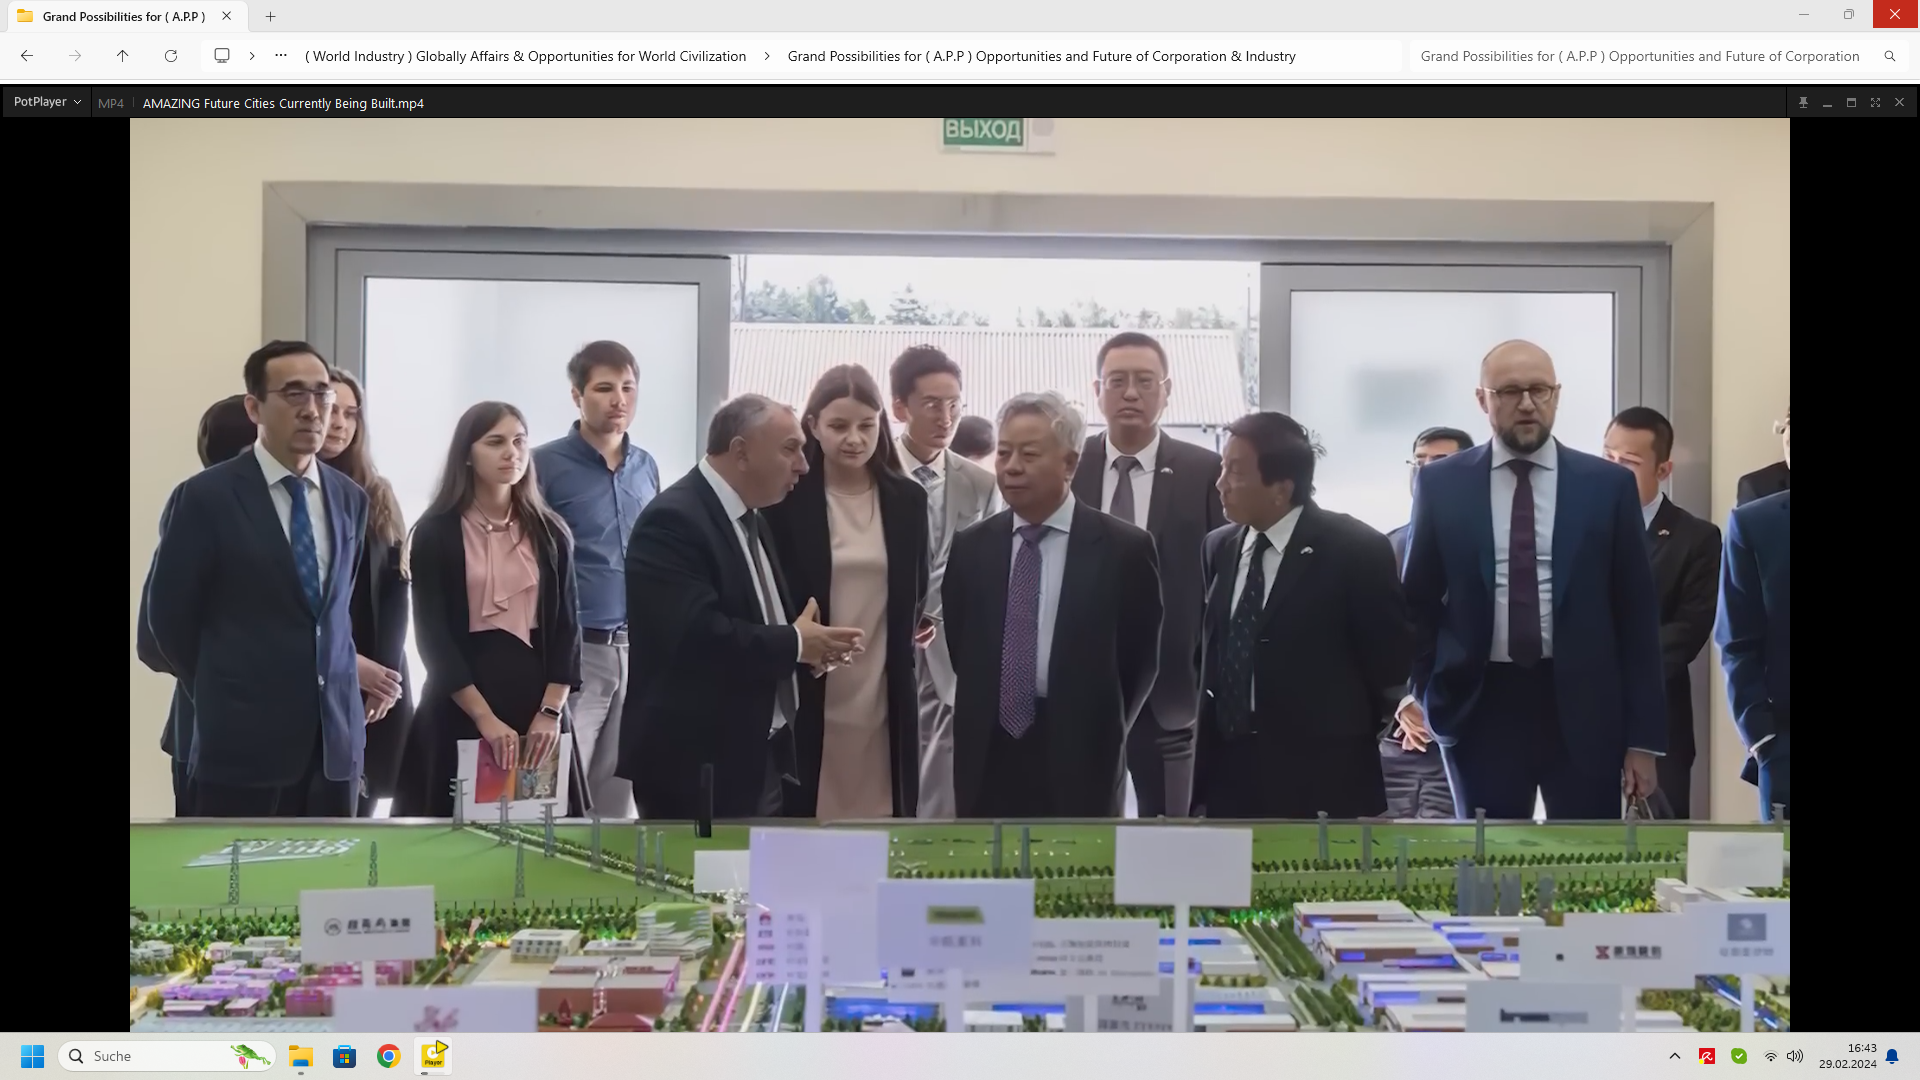
Task: Open Microsoft Store from taskbar
Action: [x=345, y=1056]
